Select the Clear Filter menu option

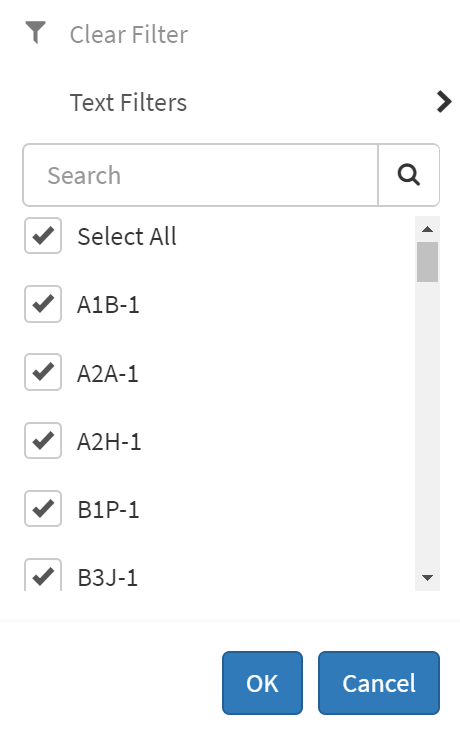(x=129, y=34)
